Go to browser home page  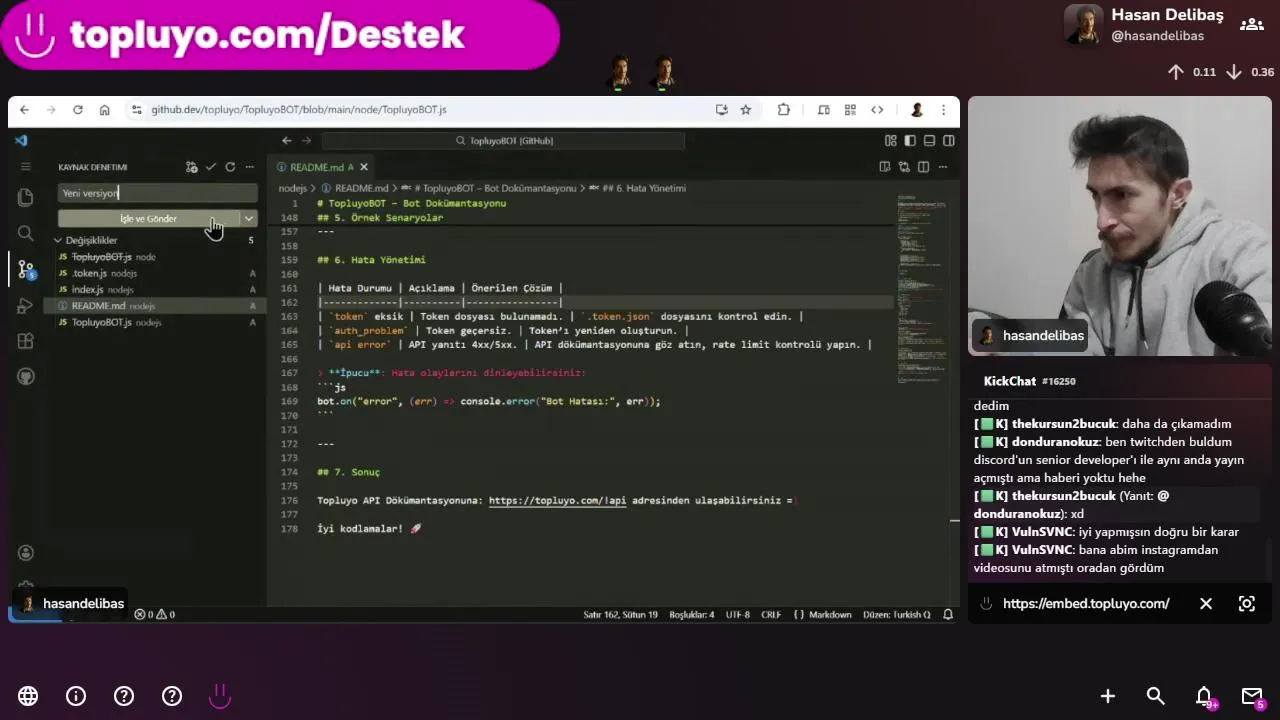[x=104, y=110]
